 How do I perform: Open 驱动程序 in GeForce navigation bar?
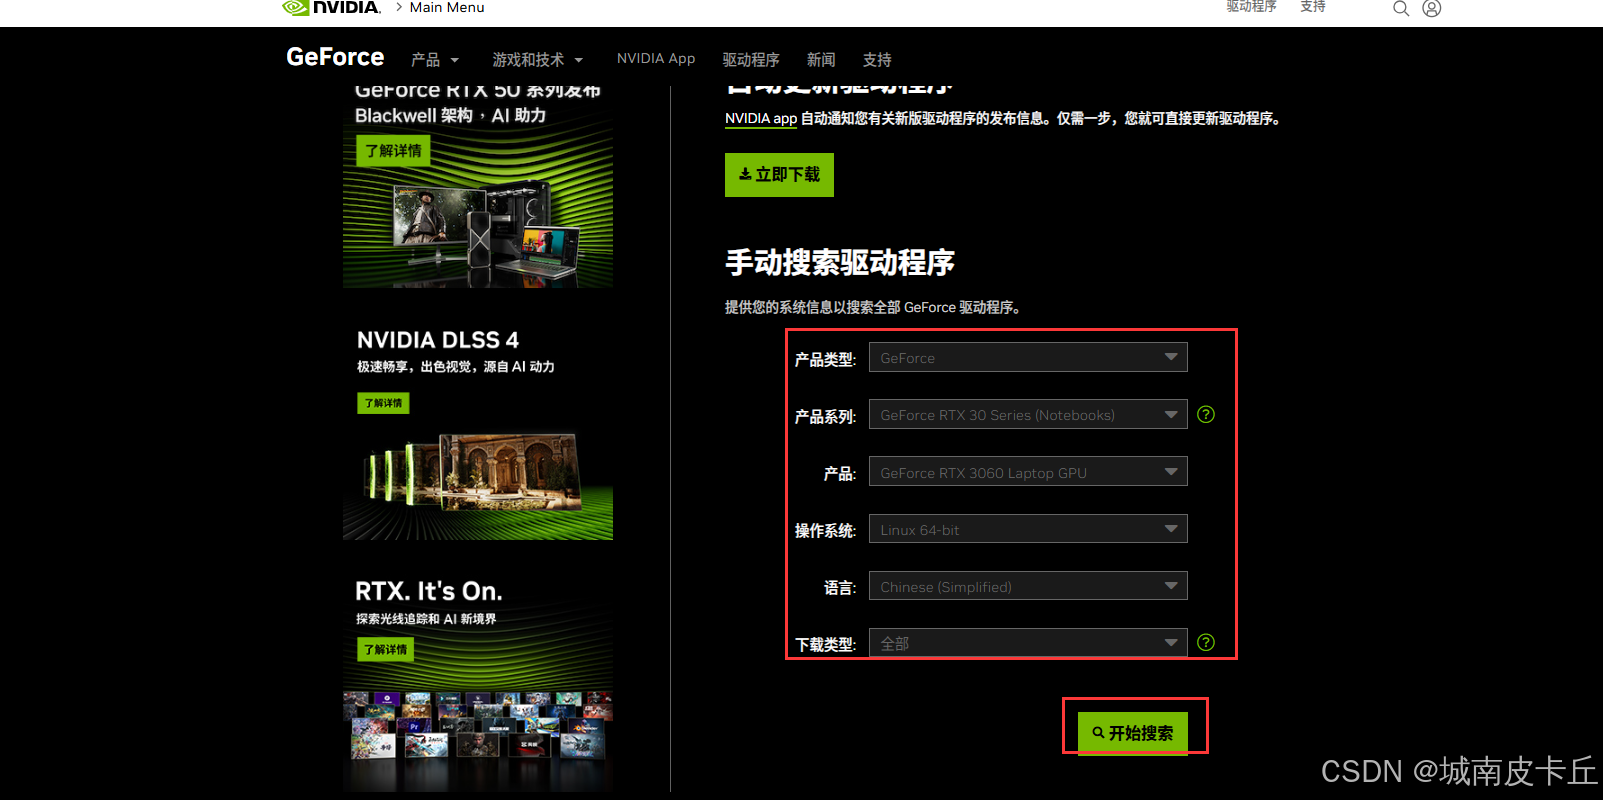[x=751, y=60]
